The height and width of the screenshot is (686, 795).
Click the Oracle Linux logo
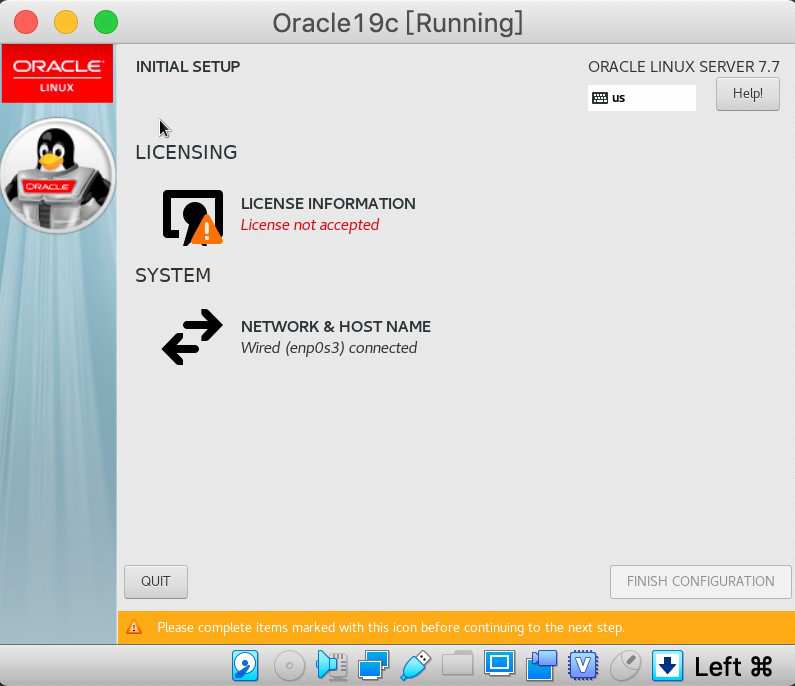click(57, 74)
